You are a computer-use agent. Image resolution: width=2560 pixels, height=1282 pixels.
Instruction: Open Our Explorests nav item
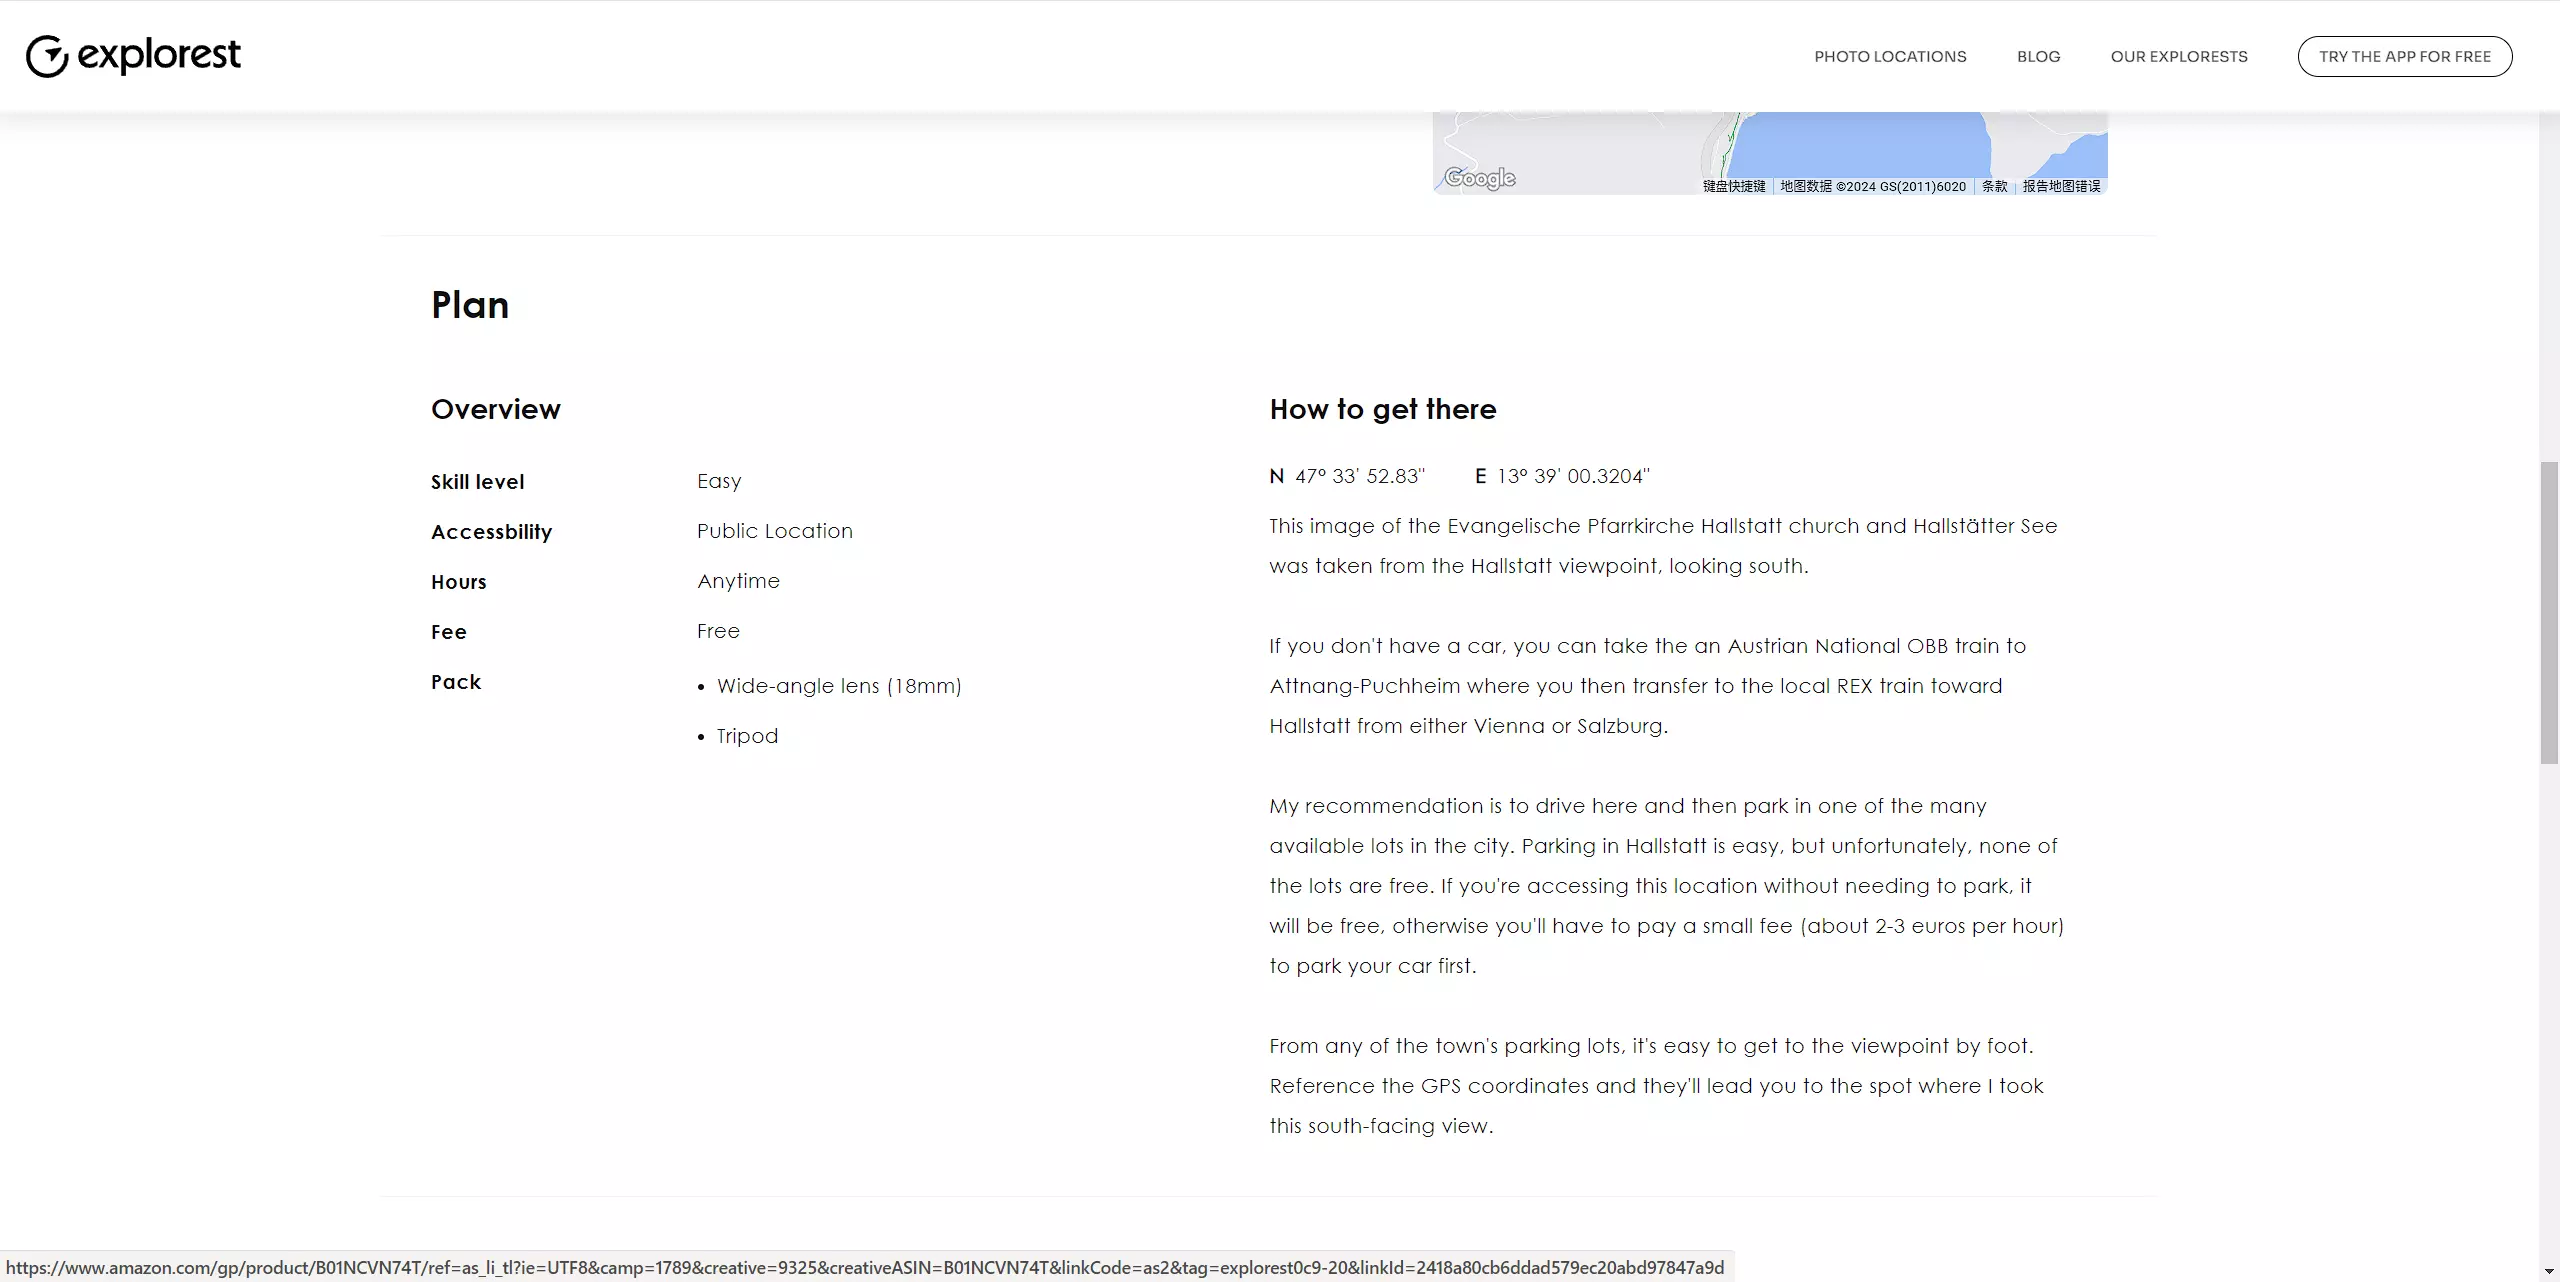pos(2179,57)
